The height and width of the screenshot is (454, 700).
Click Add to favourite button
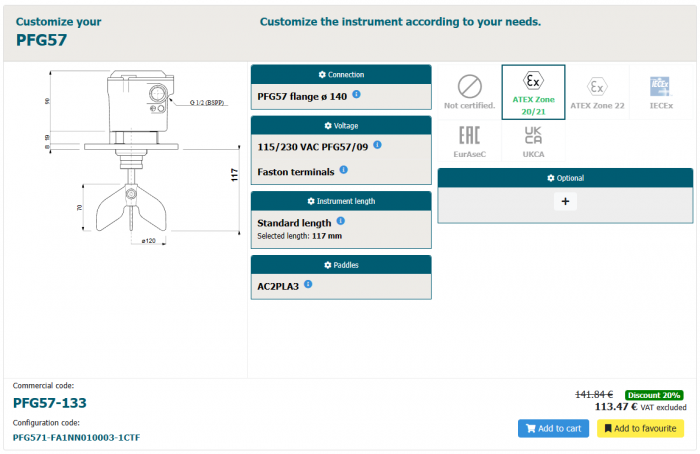coord(640,428)
